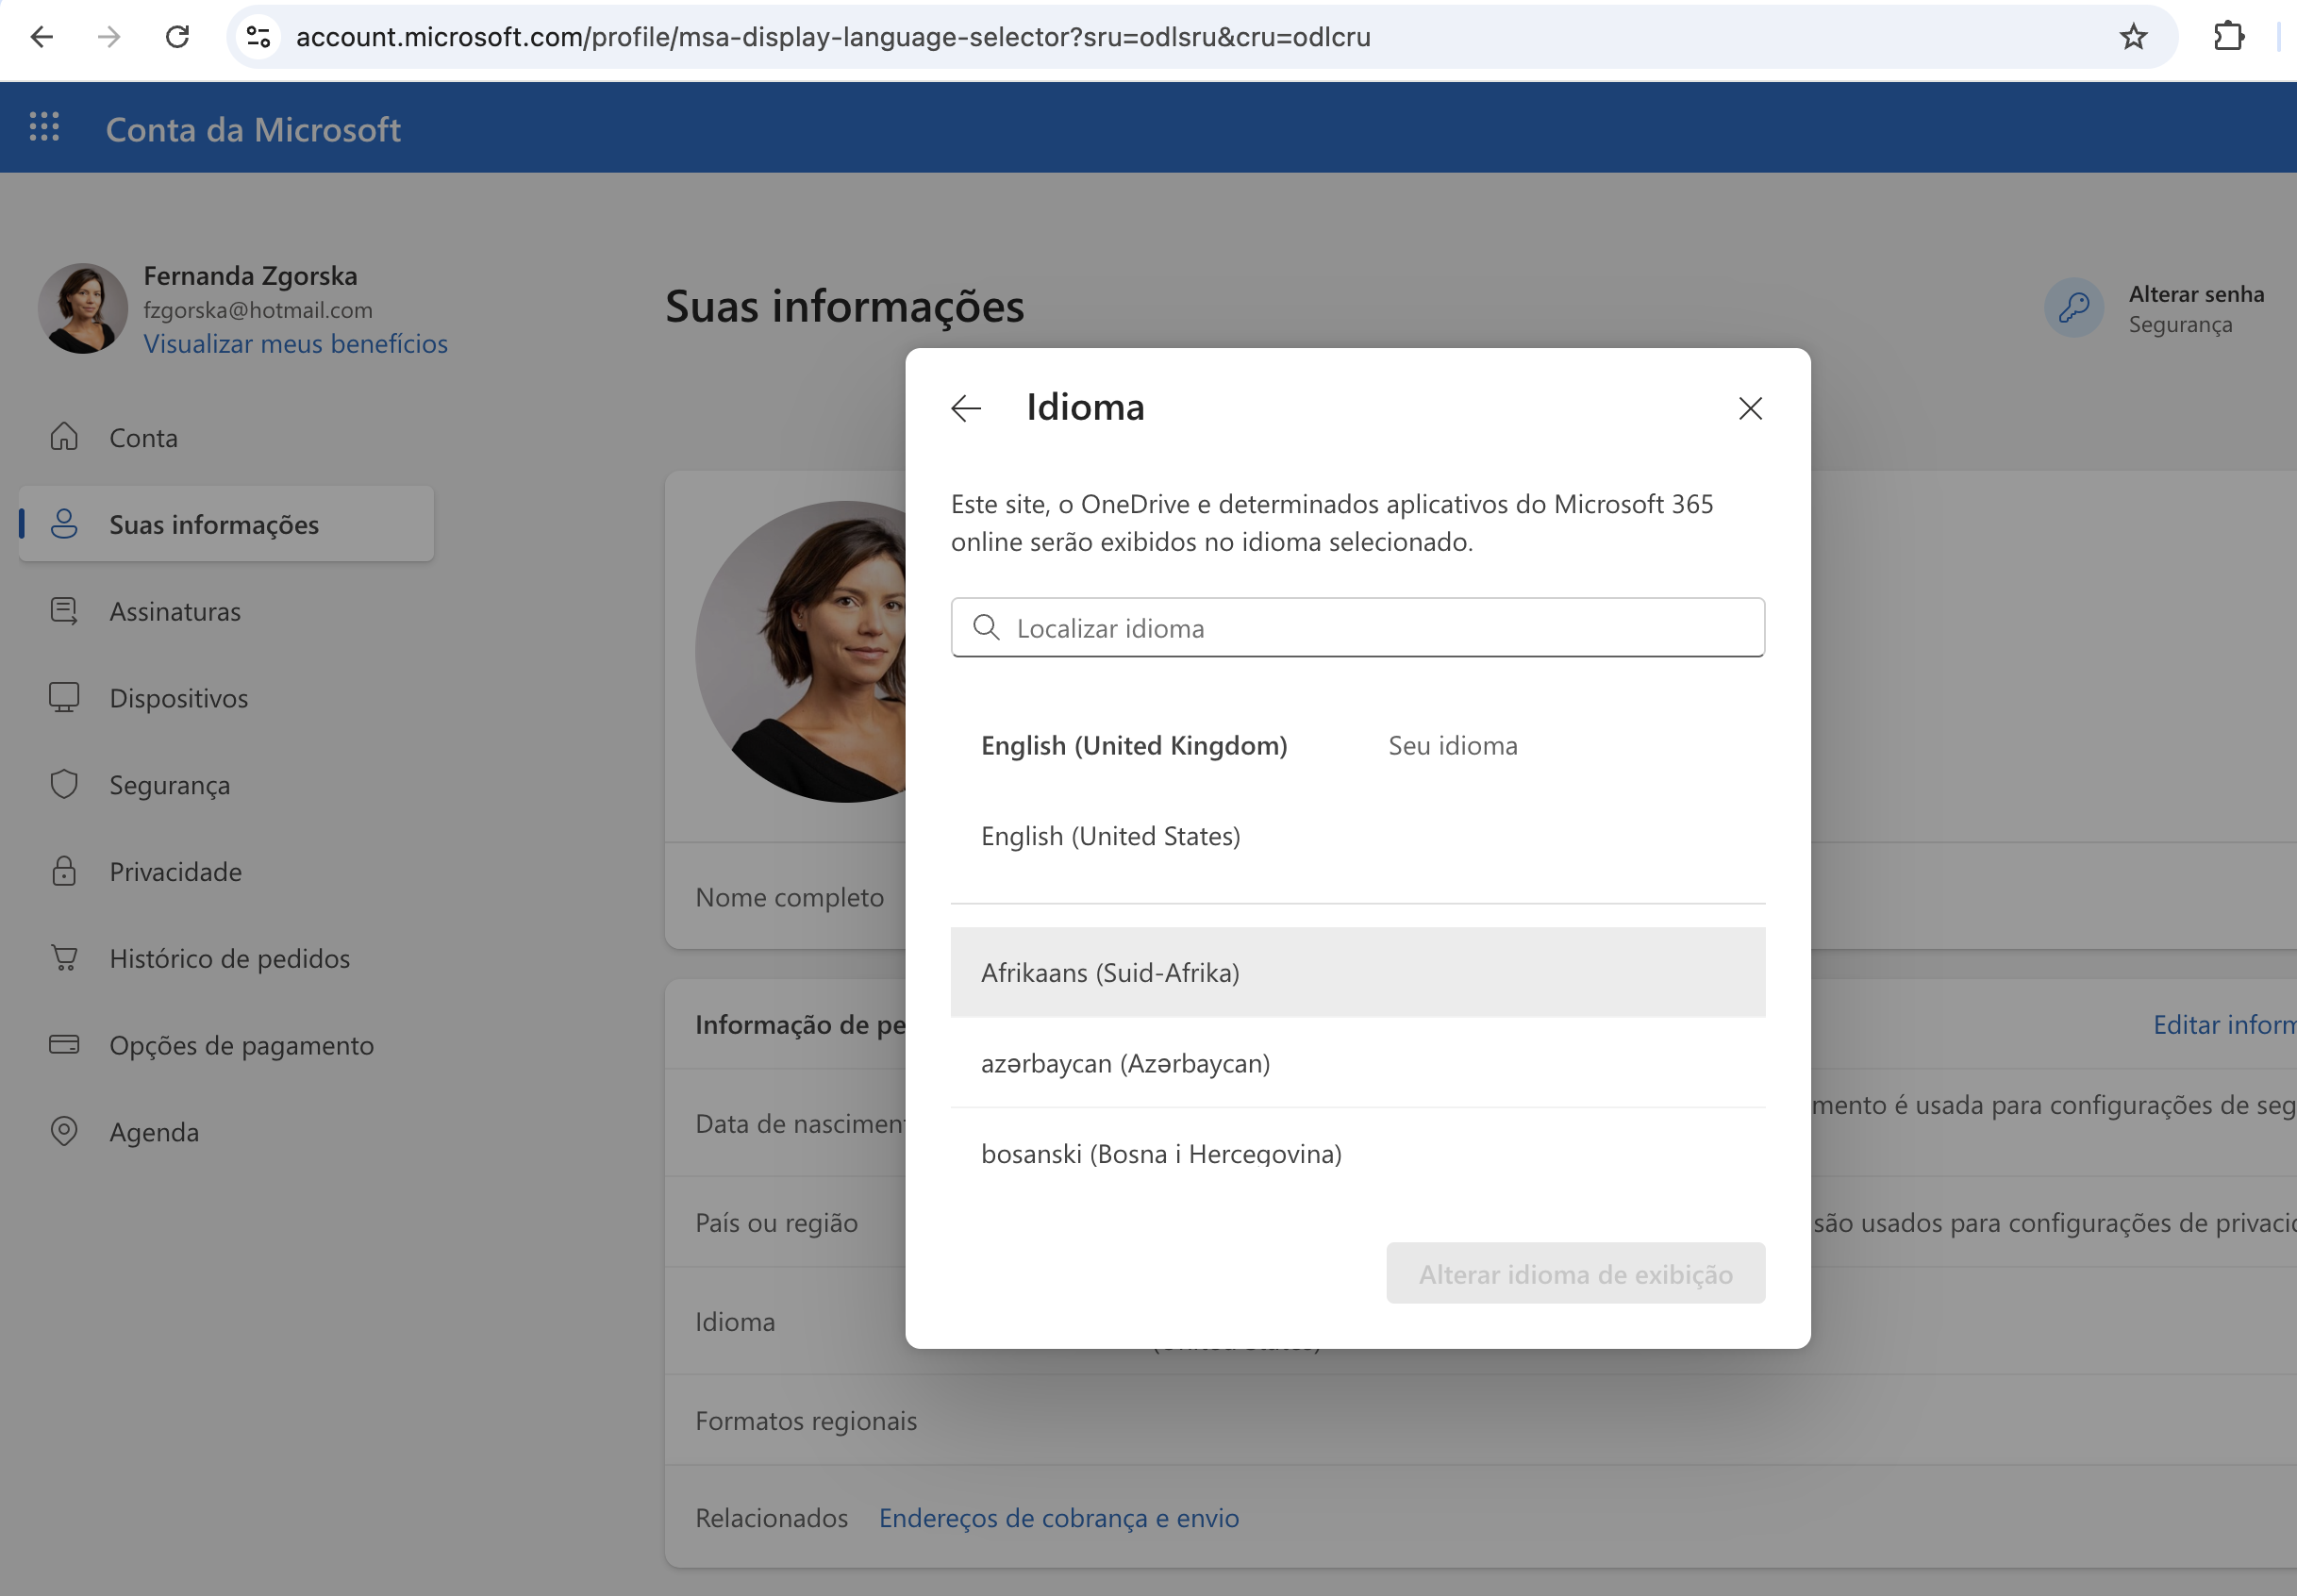Bookmark this page with the star icon
This screenshot has height=1596, width=2297.
[2134, 37]
